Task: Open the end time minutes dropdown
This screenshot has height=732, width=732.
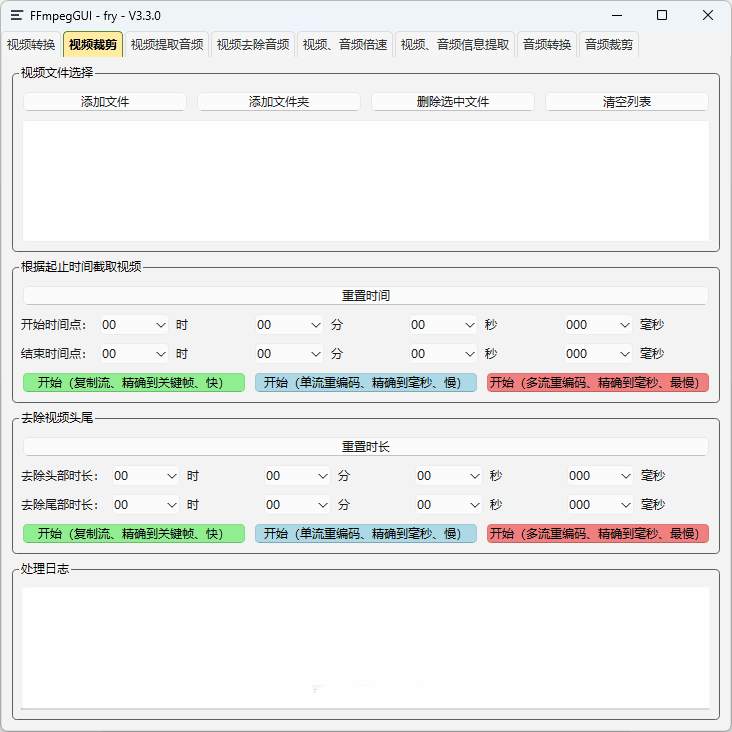Action: coord(289,354)
